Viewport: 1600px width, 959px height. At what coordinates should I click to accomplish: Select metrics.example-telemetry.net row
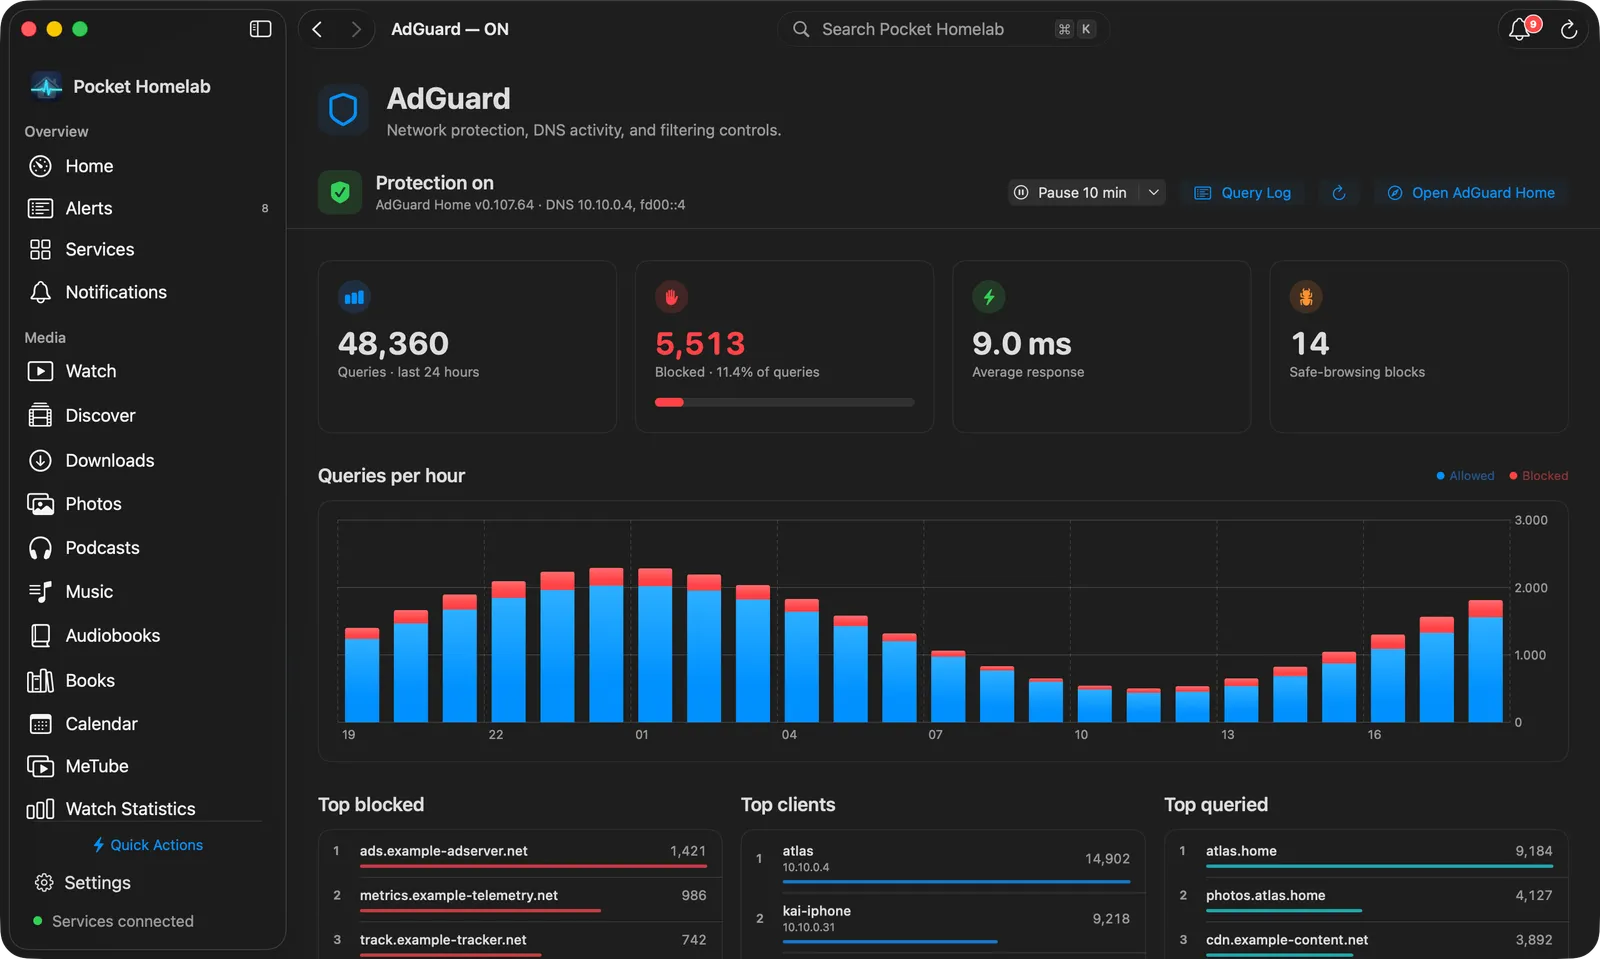point(520,898)
